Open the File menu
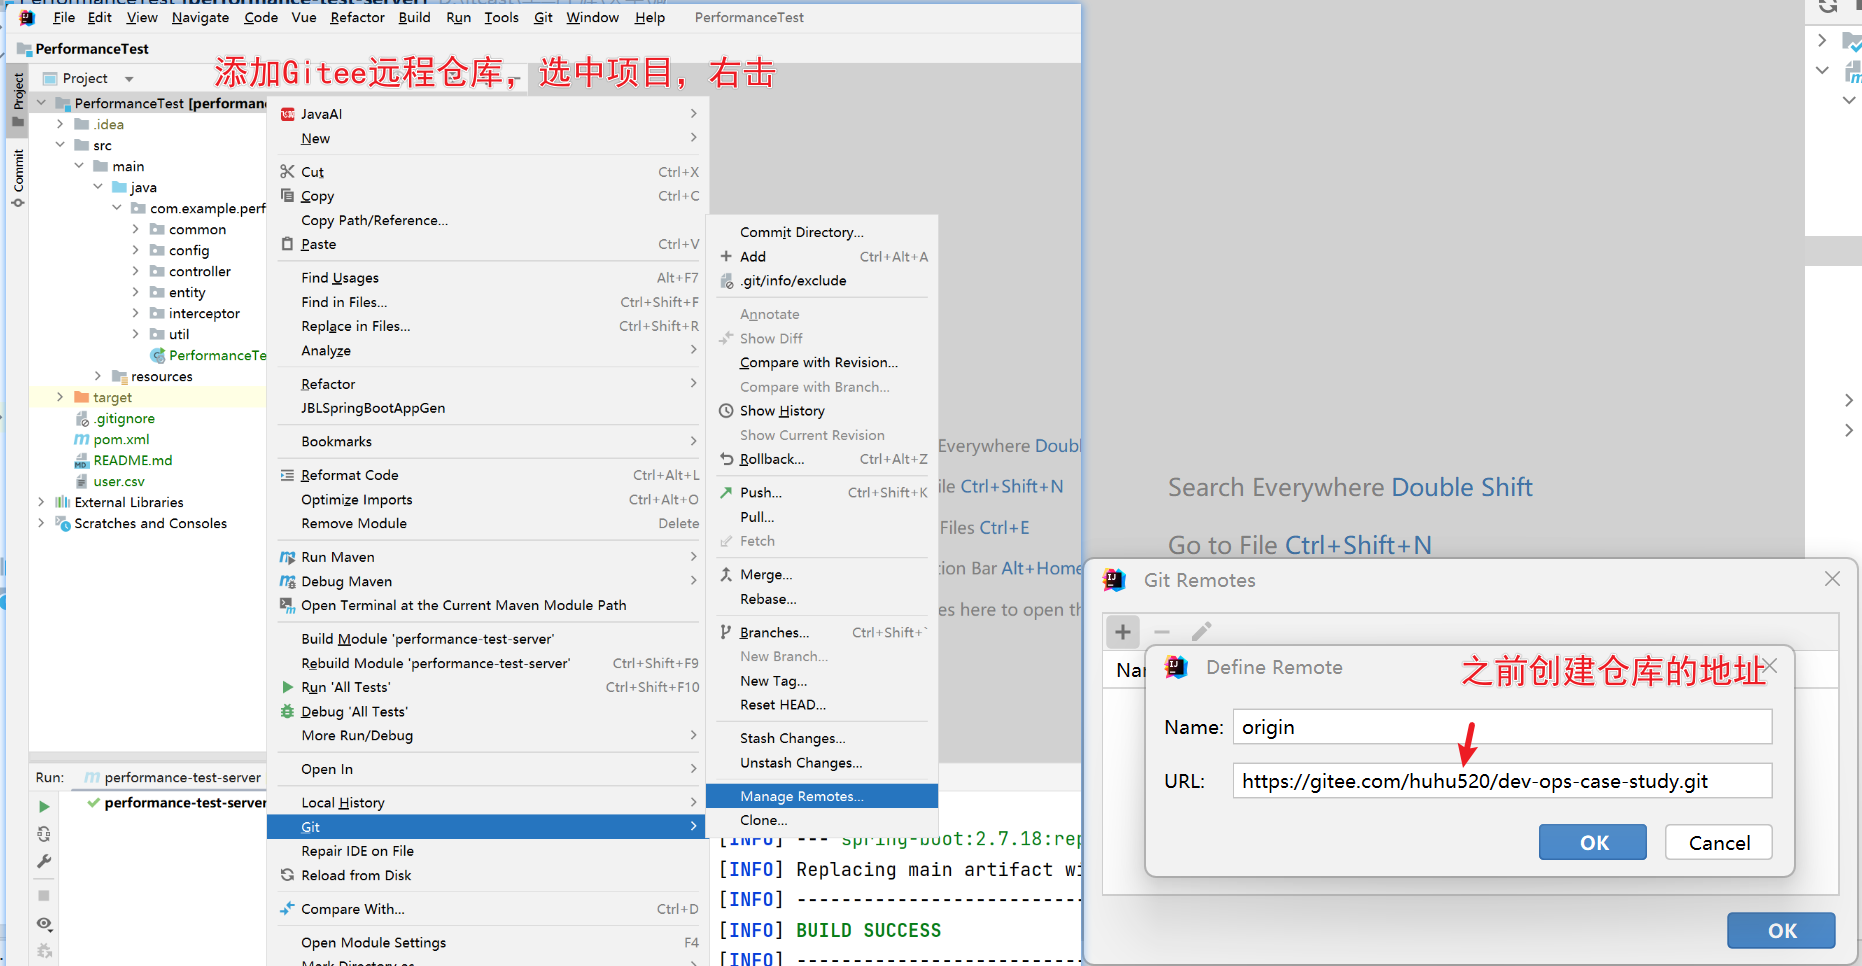Screen dimensions: 1862x966 click(x=64, y=17)
